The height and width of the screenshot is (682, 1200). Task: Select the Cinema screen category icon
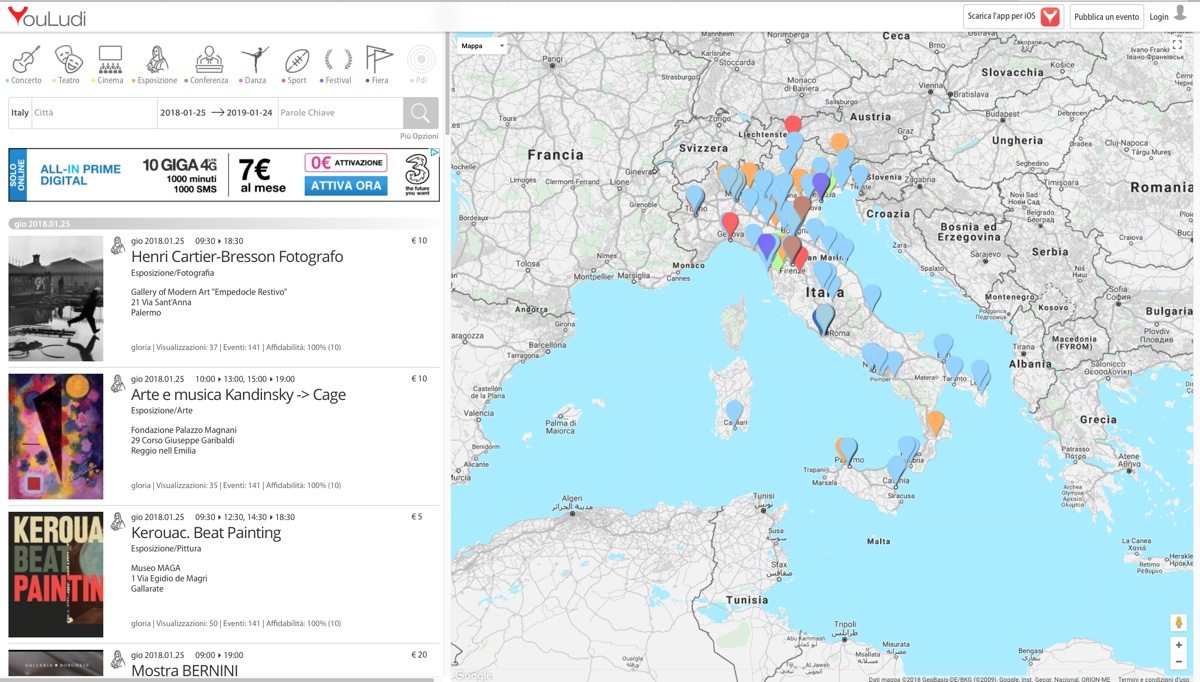110,59
